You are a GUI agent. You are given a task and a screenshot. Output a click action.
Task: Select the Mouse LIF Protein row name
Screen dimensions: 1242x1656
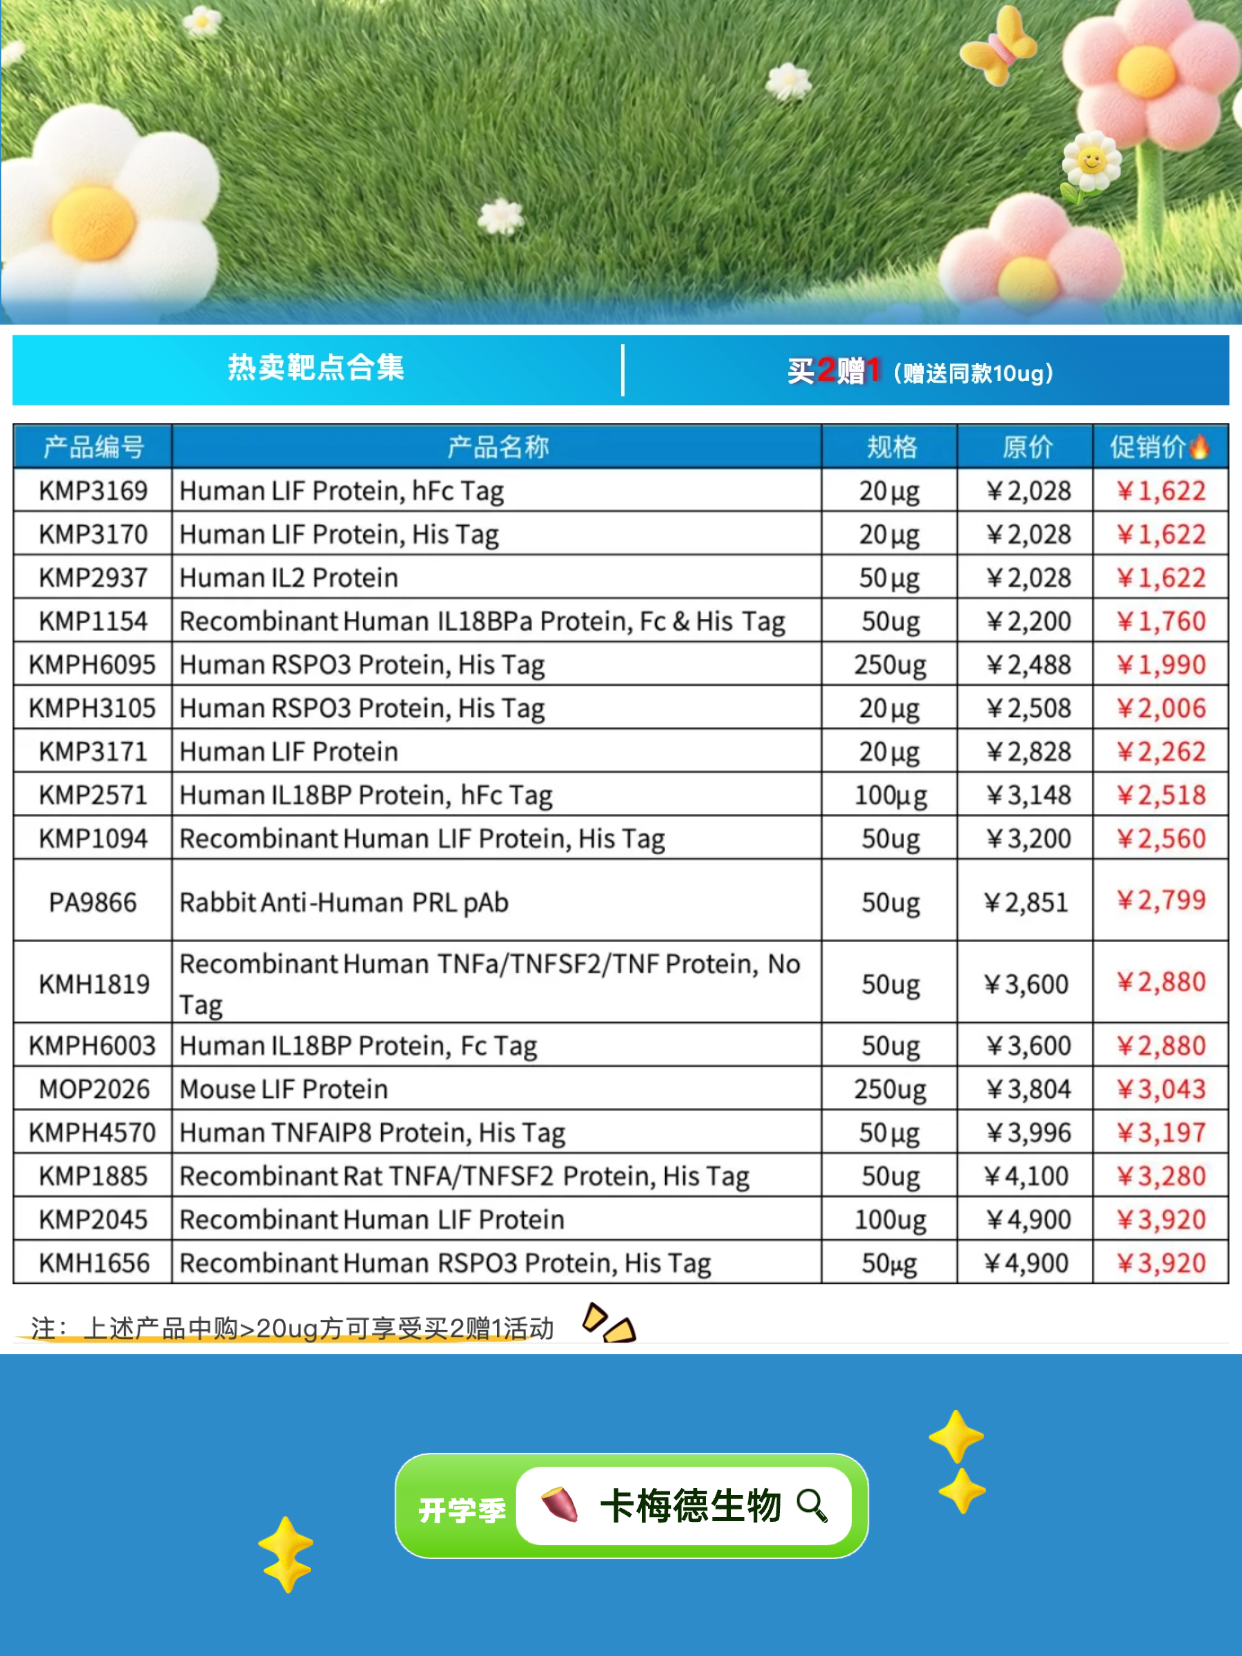coord(284,1089)
